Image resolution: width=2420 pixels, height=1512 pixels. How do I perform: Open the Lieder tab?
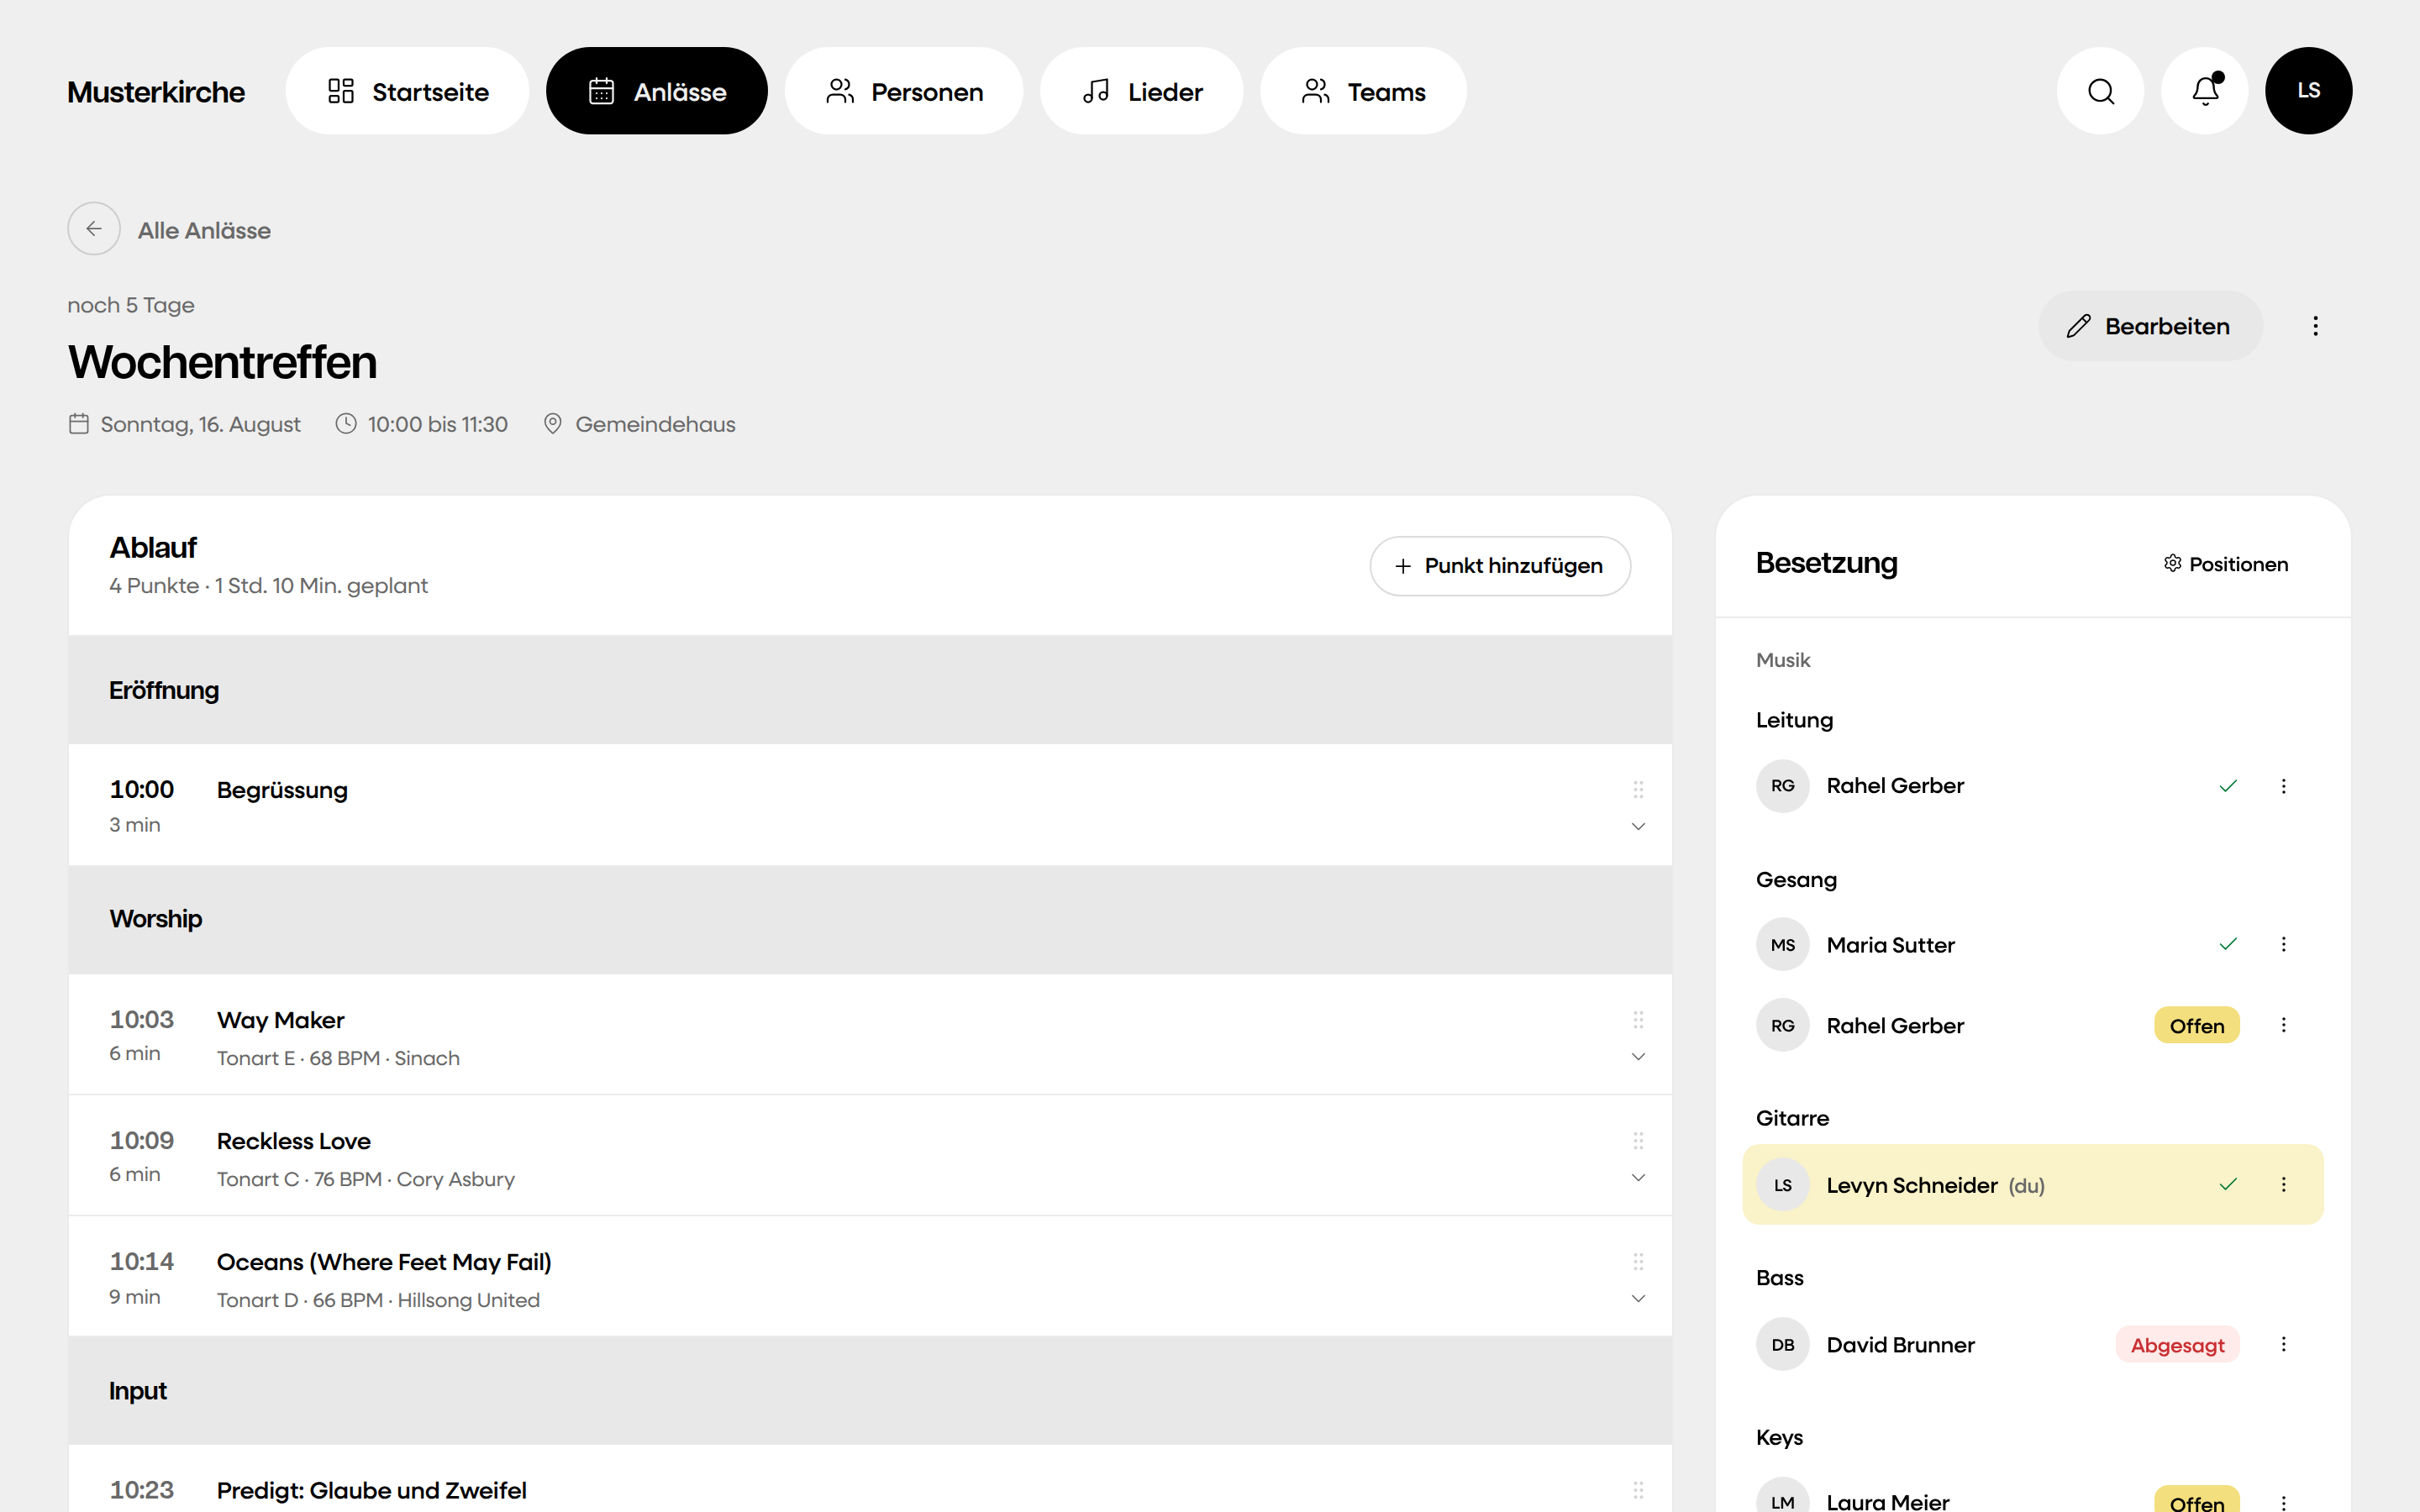[x=1142, y=91]
